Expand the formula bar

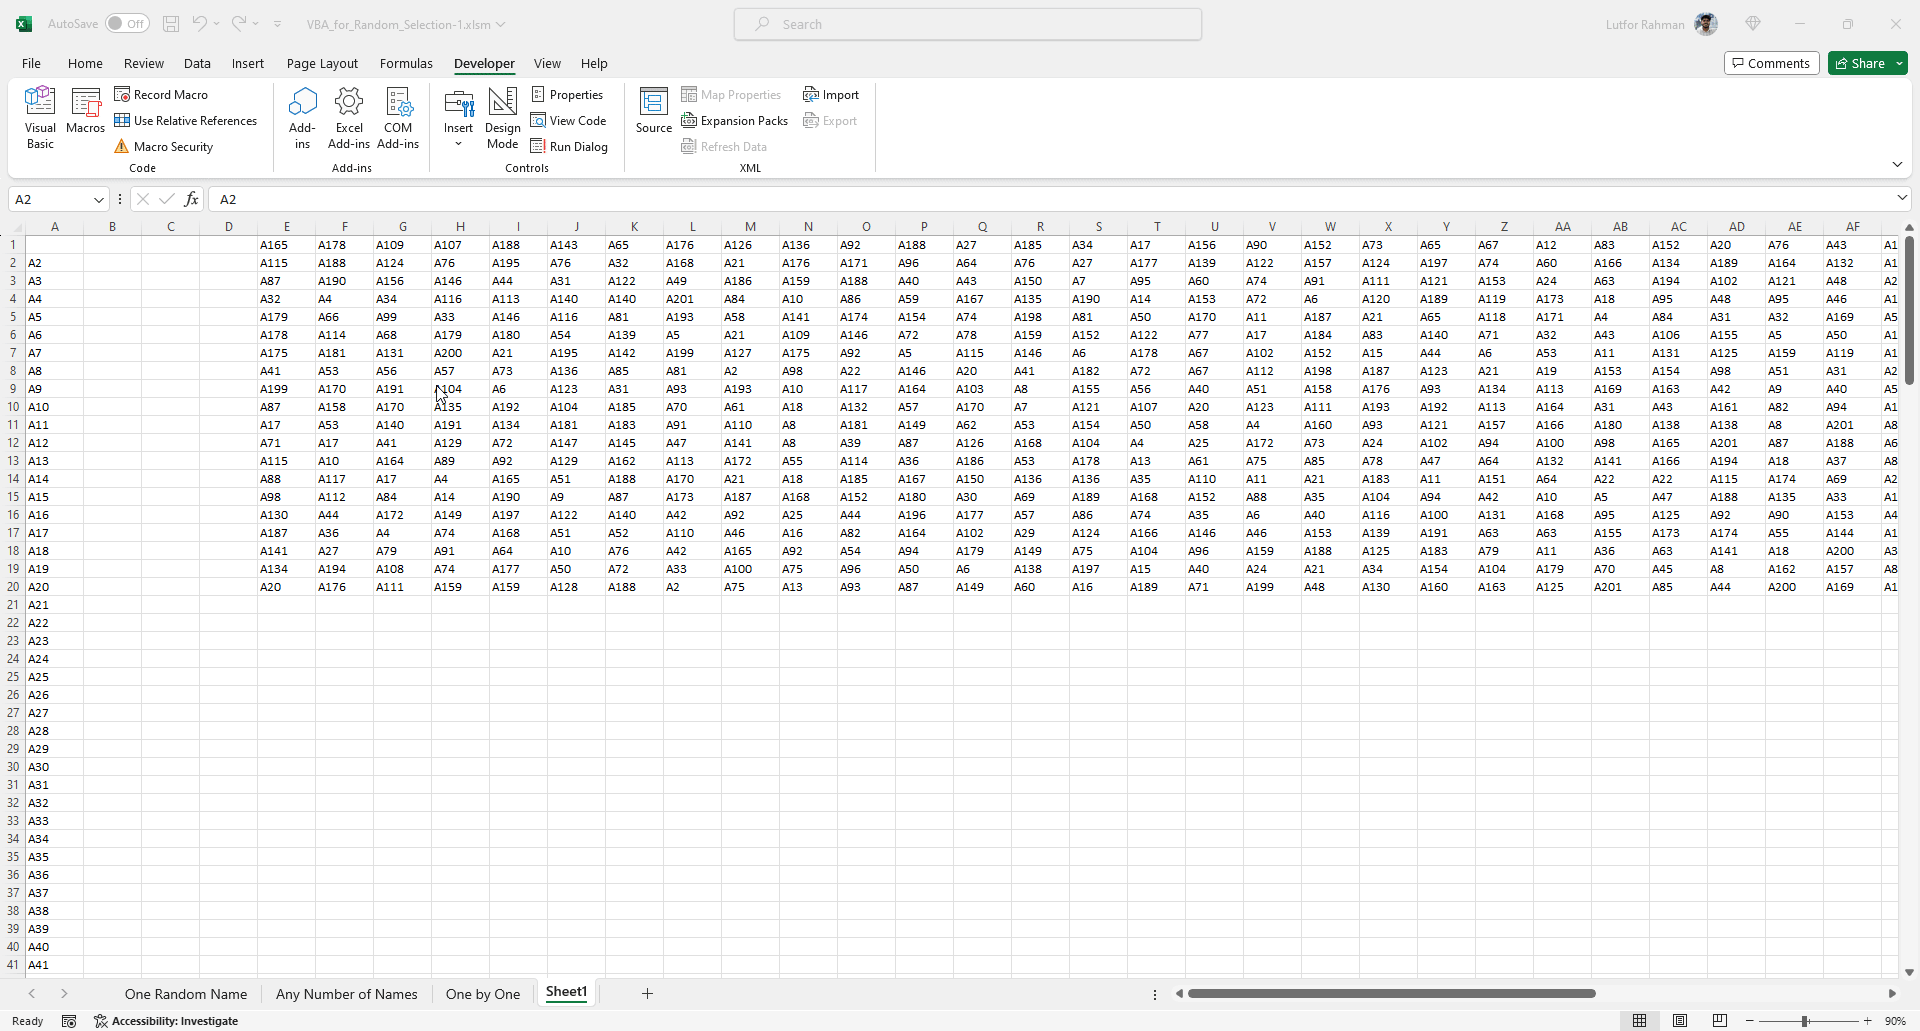pyautogui.click(x=1901, y=198)
